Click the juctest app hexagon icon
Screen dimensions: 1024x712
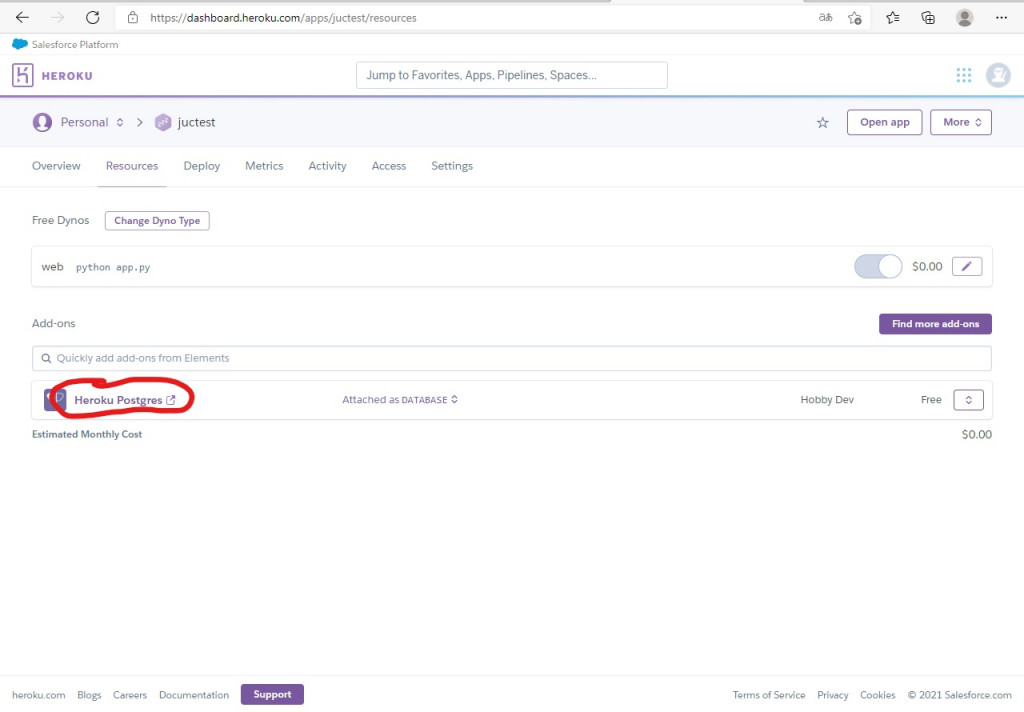tap(163, 122)
